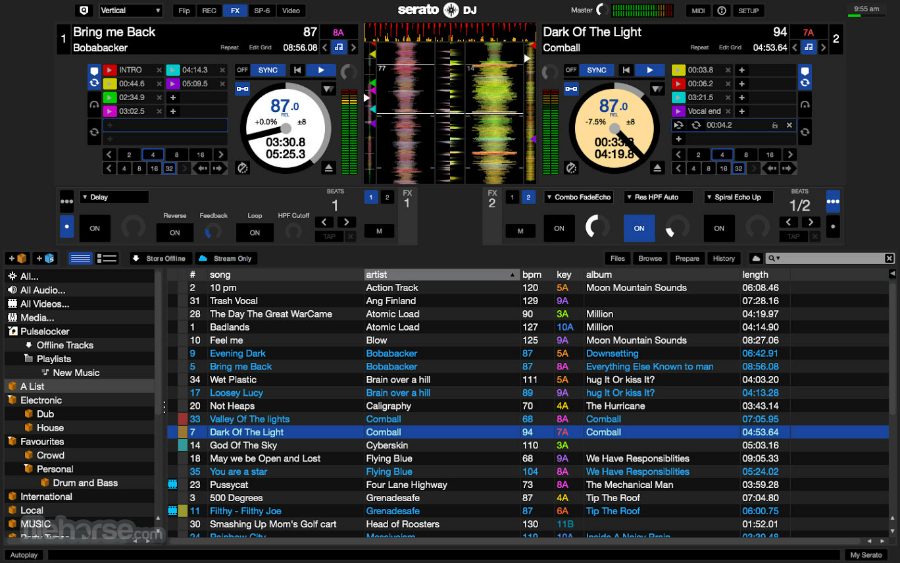Toggle the Delay effect ON button
900x563 pixels.
tap(95, 228)
